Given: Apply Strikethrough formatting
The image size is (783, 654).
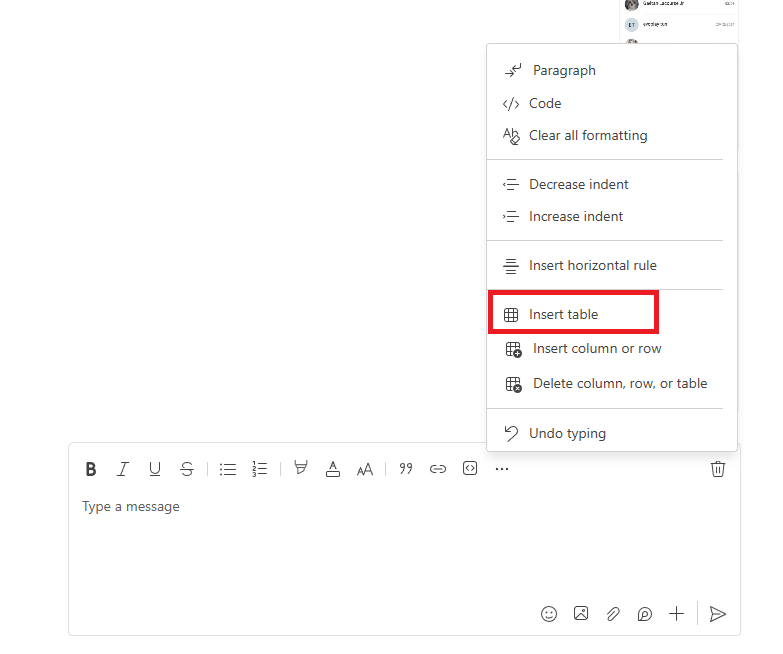Looking at the screenshot, I should (x=187, y=469).
